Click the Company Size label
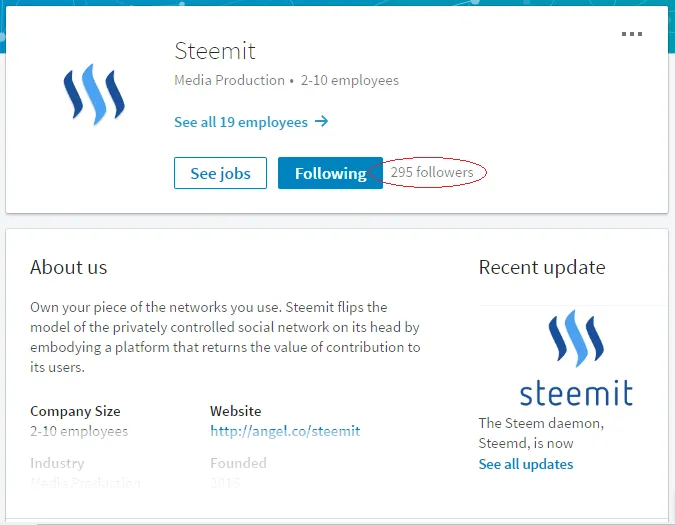The width and height of the screenshot is (675, 525). coord(75,411)
